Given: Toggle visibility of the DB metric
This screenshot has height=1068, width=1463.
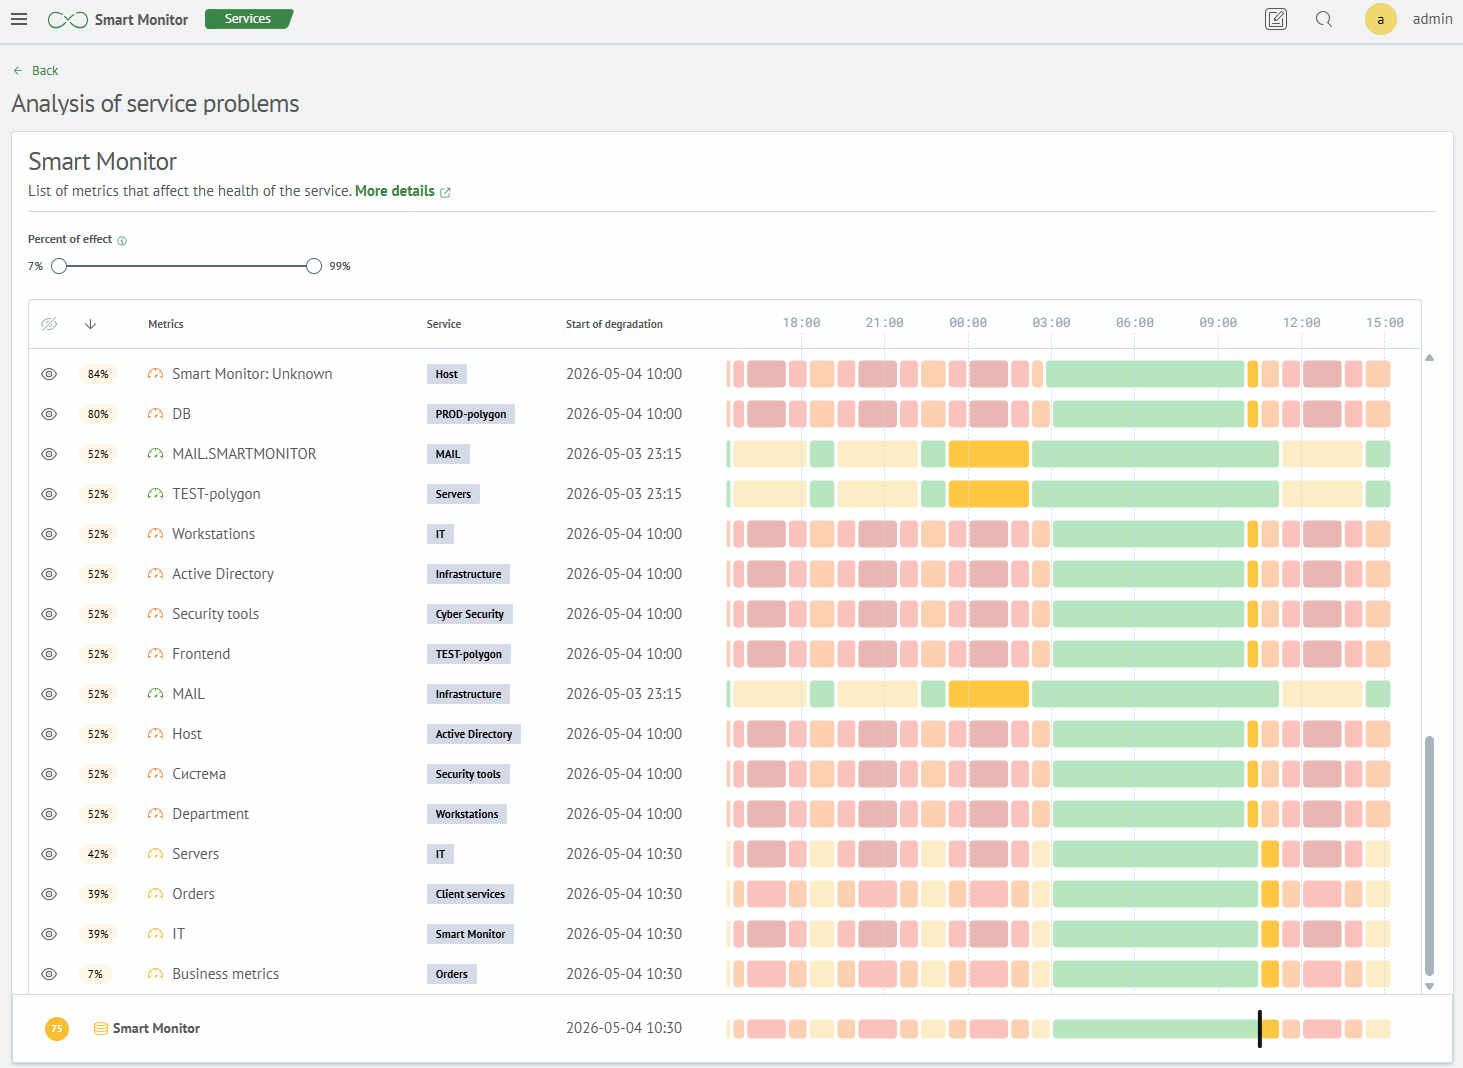Looking at the screenshot, I should [49, 414].
